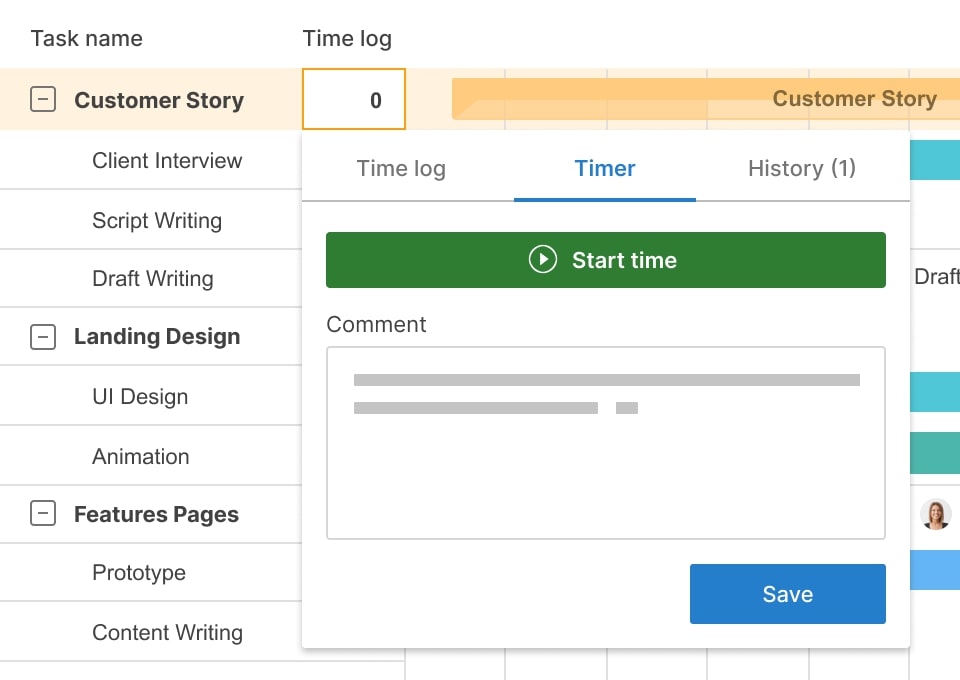The image size is (960, 680).
Task: Select the UI Design task
Action: click(x=140, y=397)
